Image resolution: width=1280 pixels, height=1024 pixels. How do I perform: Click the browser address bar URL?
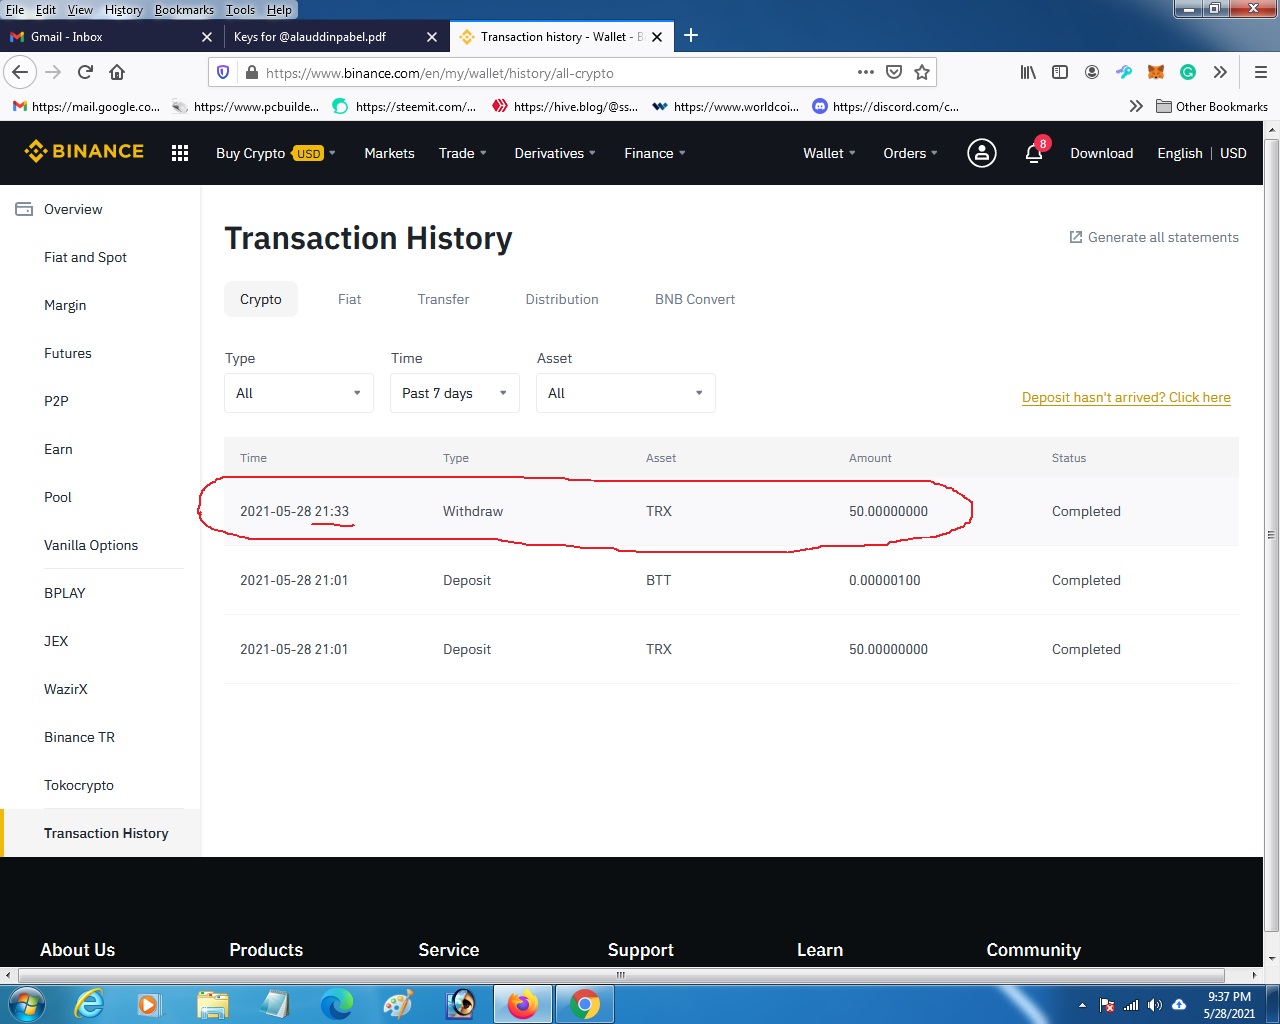(x=440, y=73)
